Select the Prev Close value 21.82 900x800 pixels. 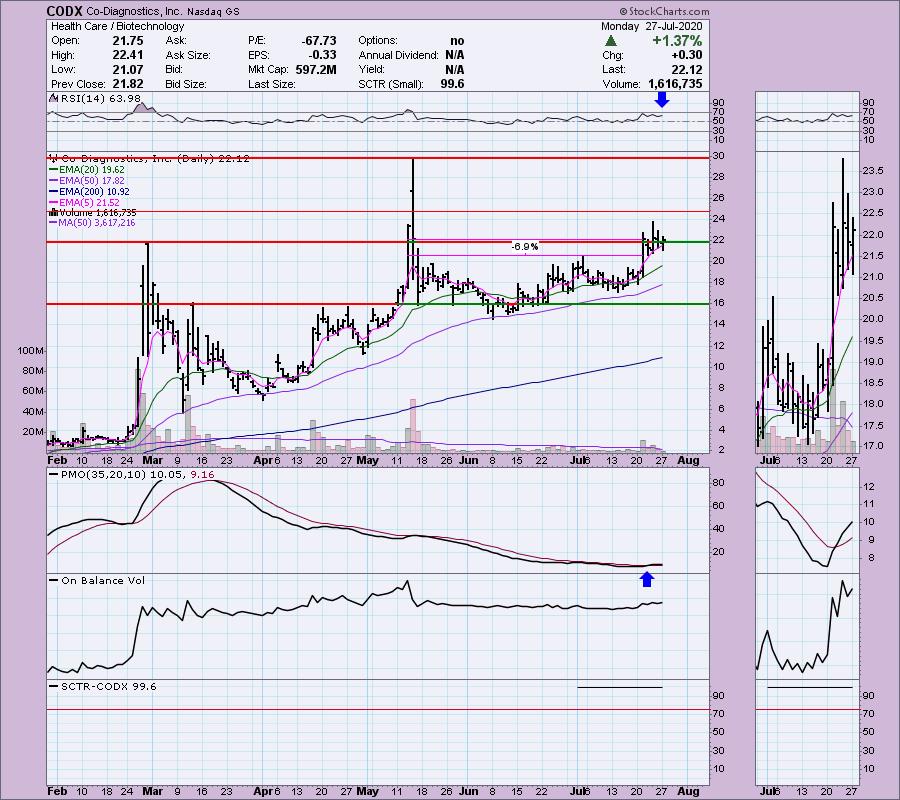[x=129, y=84]
